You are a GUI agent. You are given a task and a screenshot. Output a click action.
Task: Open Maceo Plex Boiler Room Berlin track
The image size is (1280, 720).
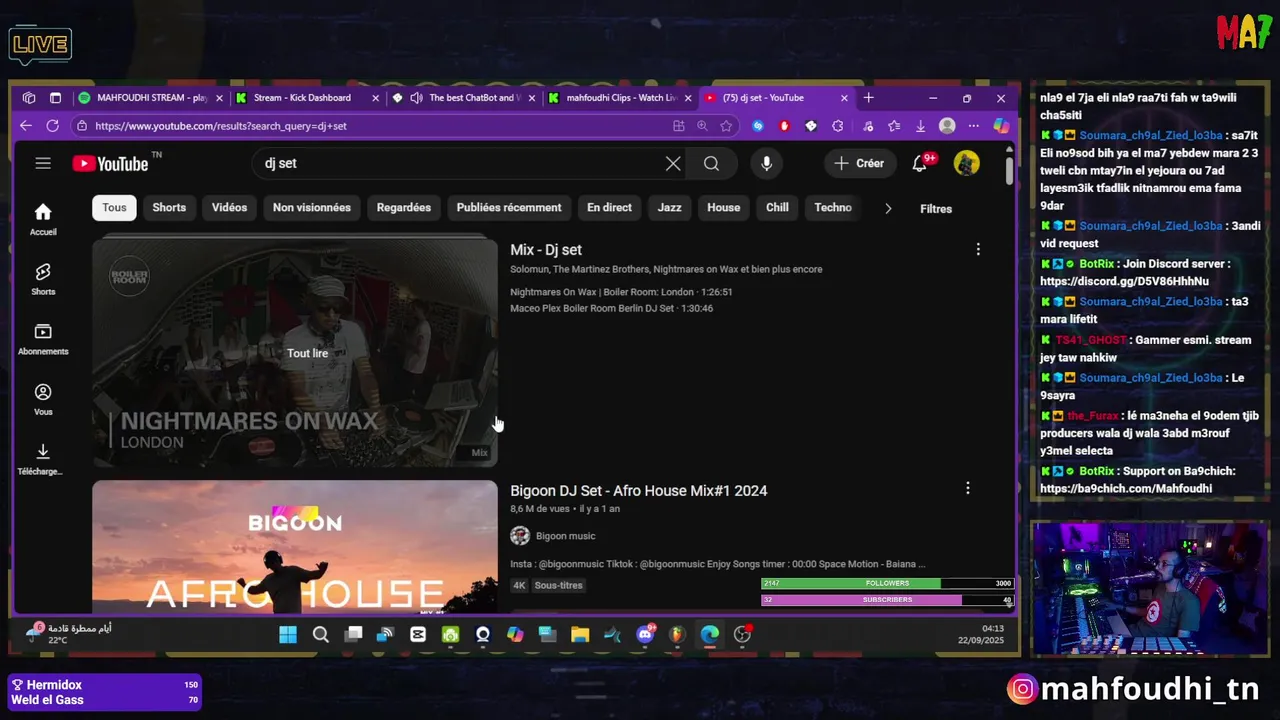pyautogui.click(x=611, y=308)
